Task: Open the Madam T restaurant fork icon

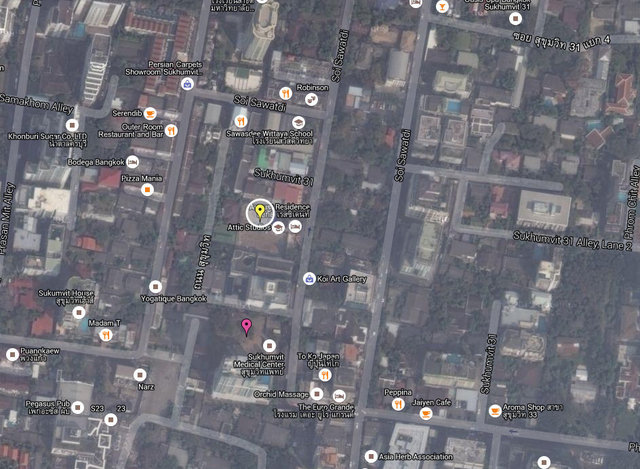Action: pos(106,335)
